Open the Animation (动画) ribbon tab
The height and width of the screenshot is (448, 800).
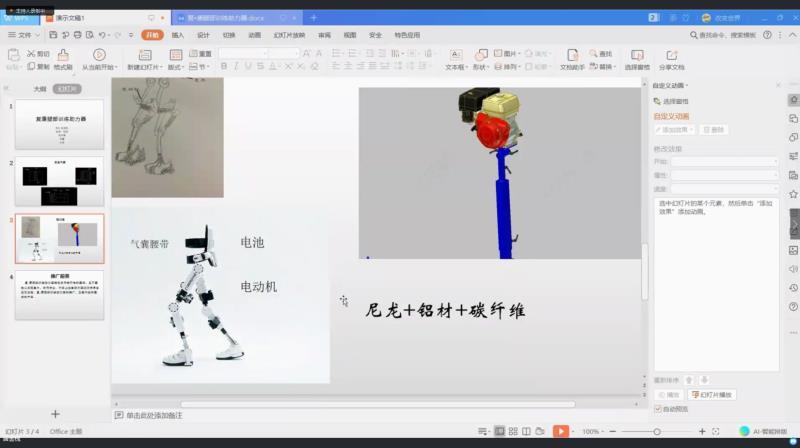tap(254, 35)
